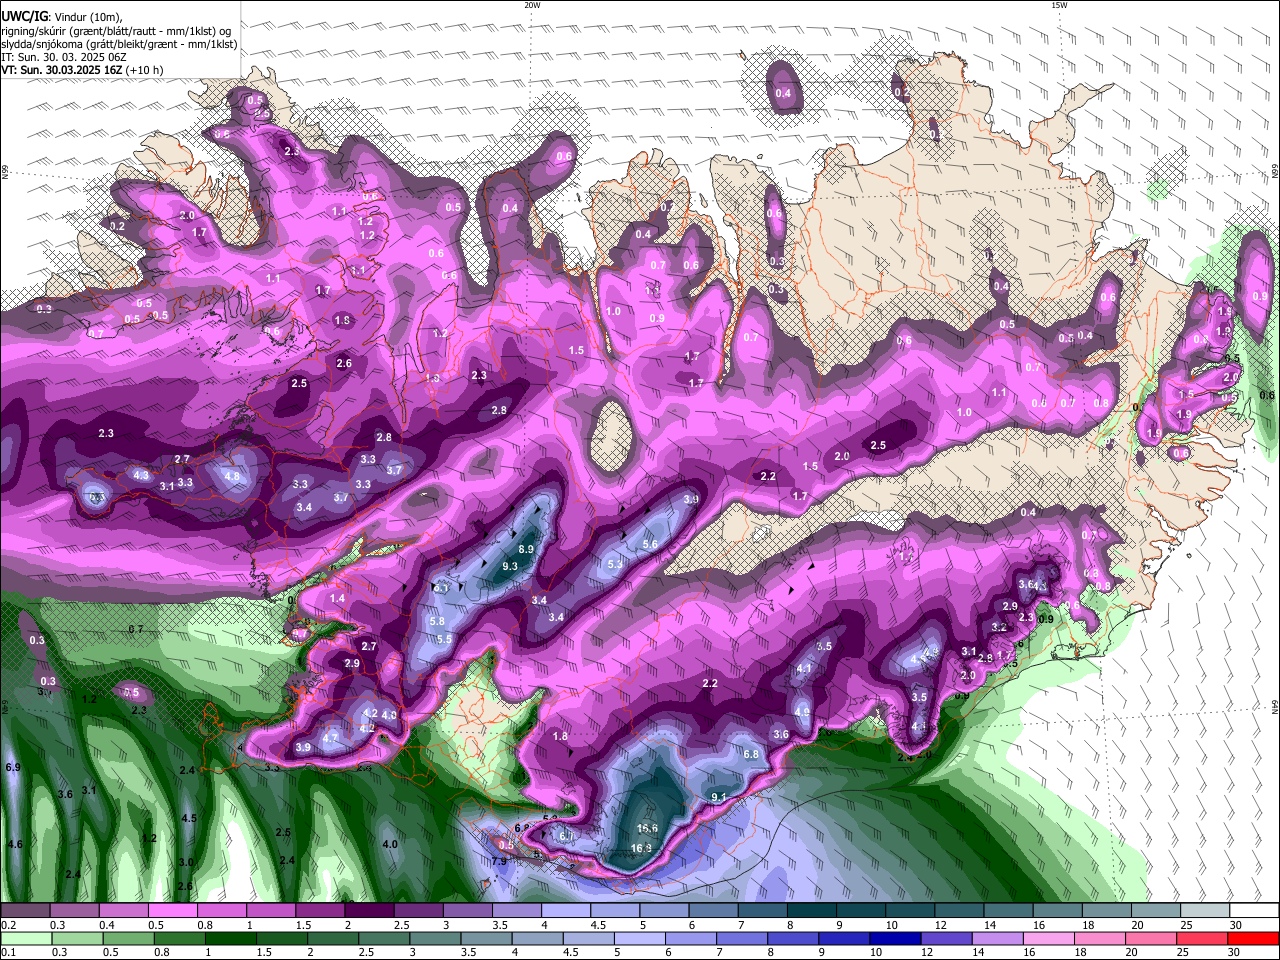Click the 4.3 value in the western band
Viewport: 1280px width, 960px height.
coord(141,475)
